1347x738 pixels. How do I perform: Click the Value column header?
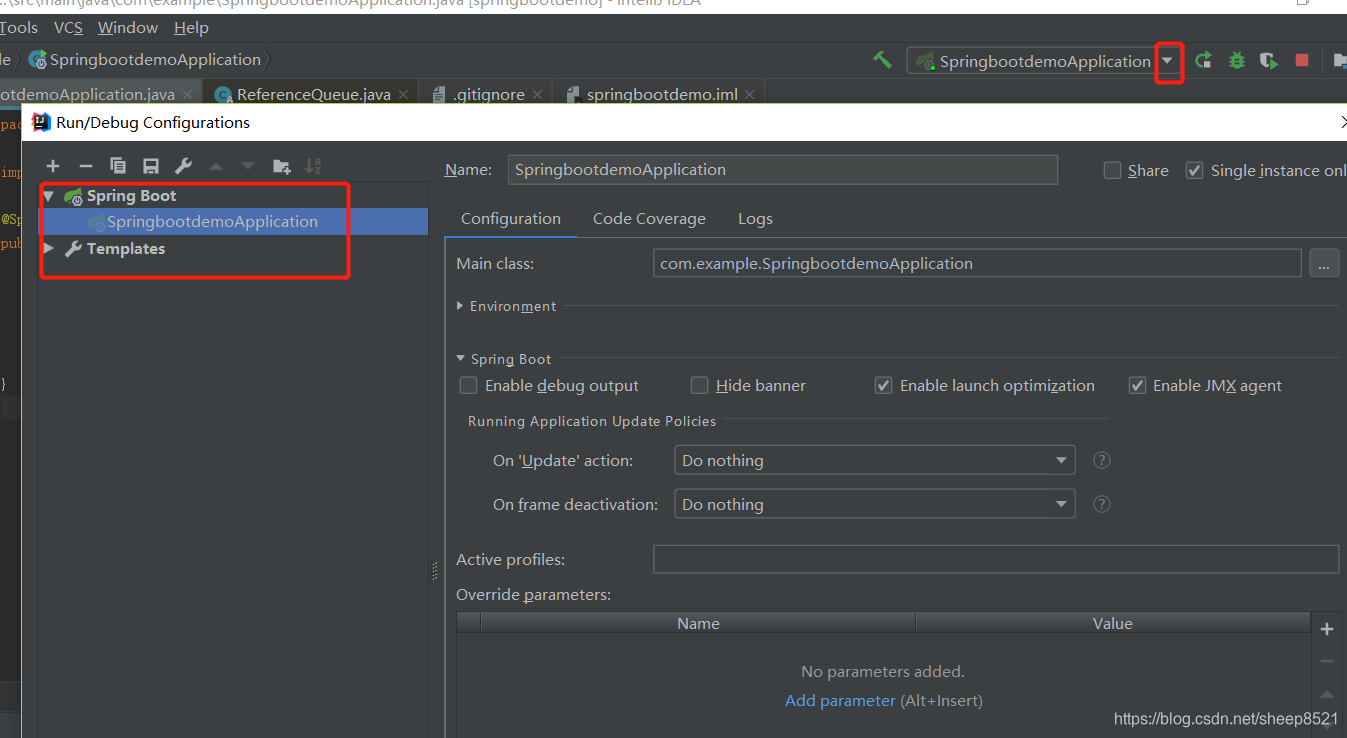pyautogui.click(x=1113, y=623)
